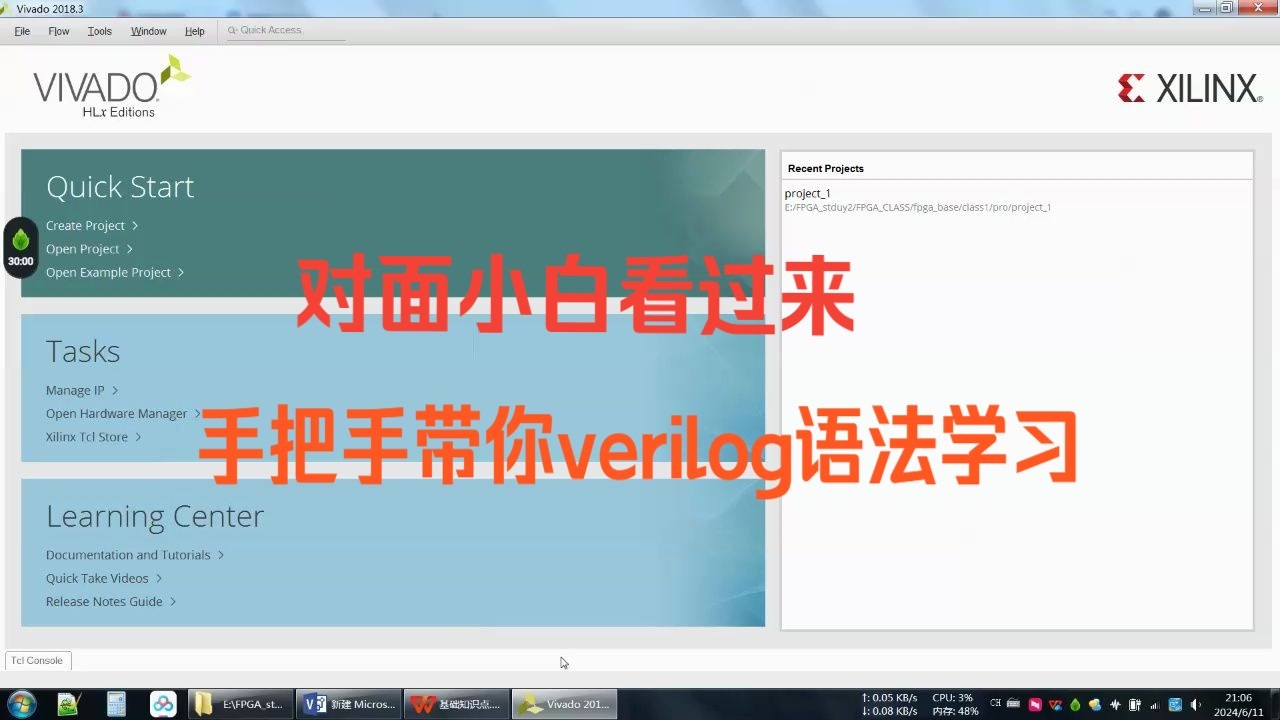Open Xilinx Tcl Store link

click(93, 437)
